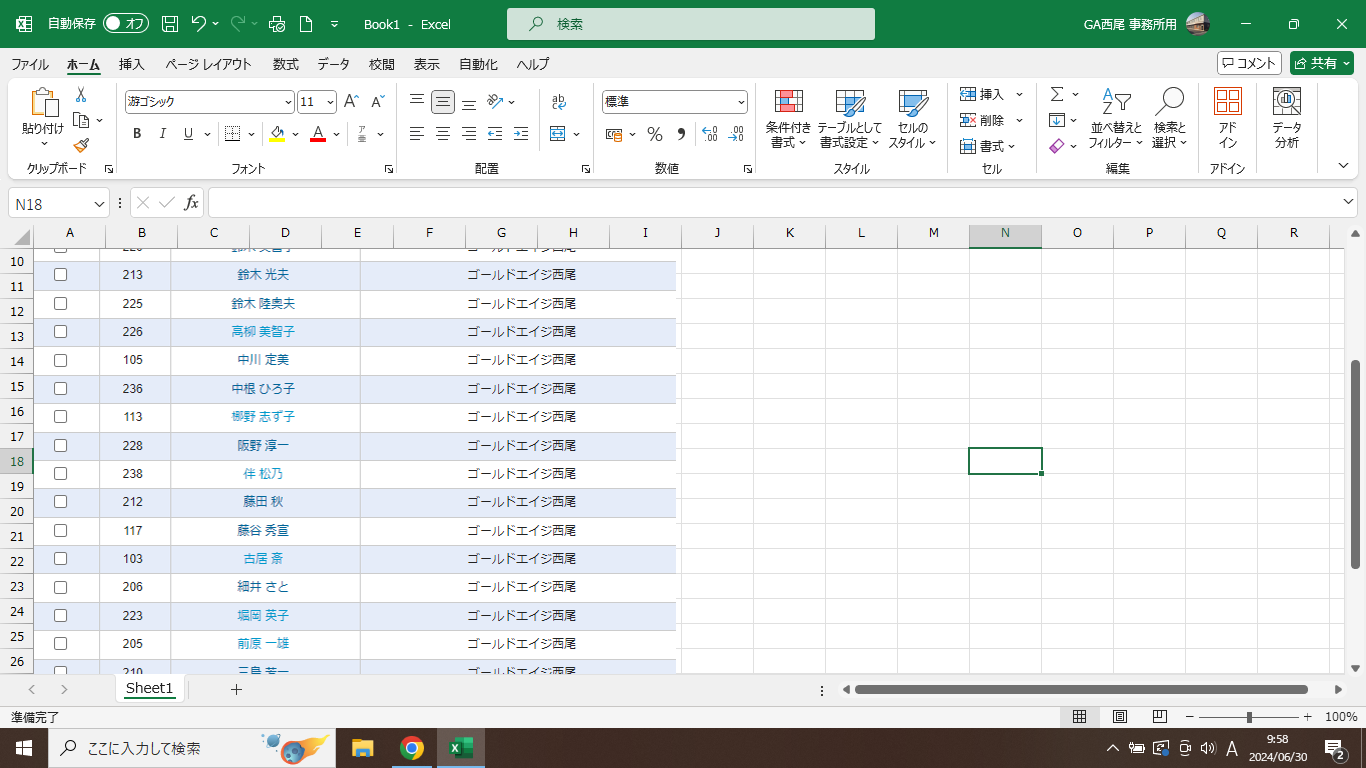Screen dimensions: 1366x768
Task: Tick the checkbox beside 中川 定美
Action: tap(60, 360)
